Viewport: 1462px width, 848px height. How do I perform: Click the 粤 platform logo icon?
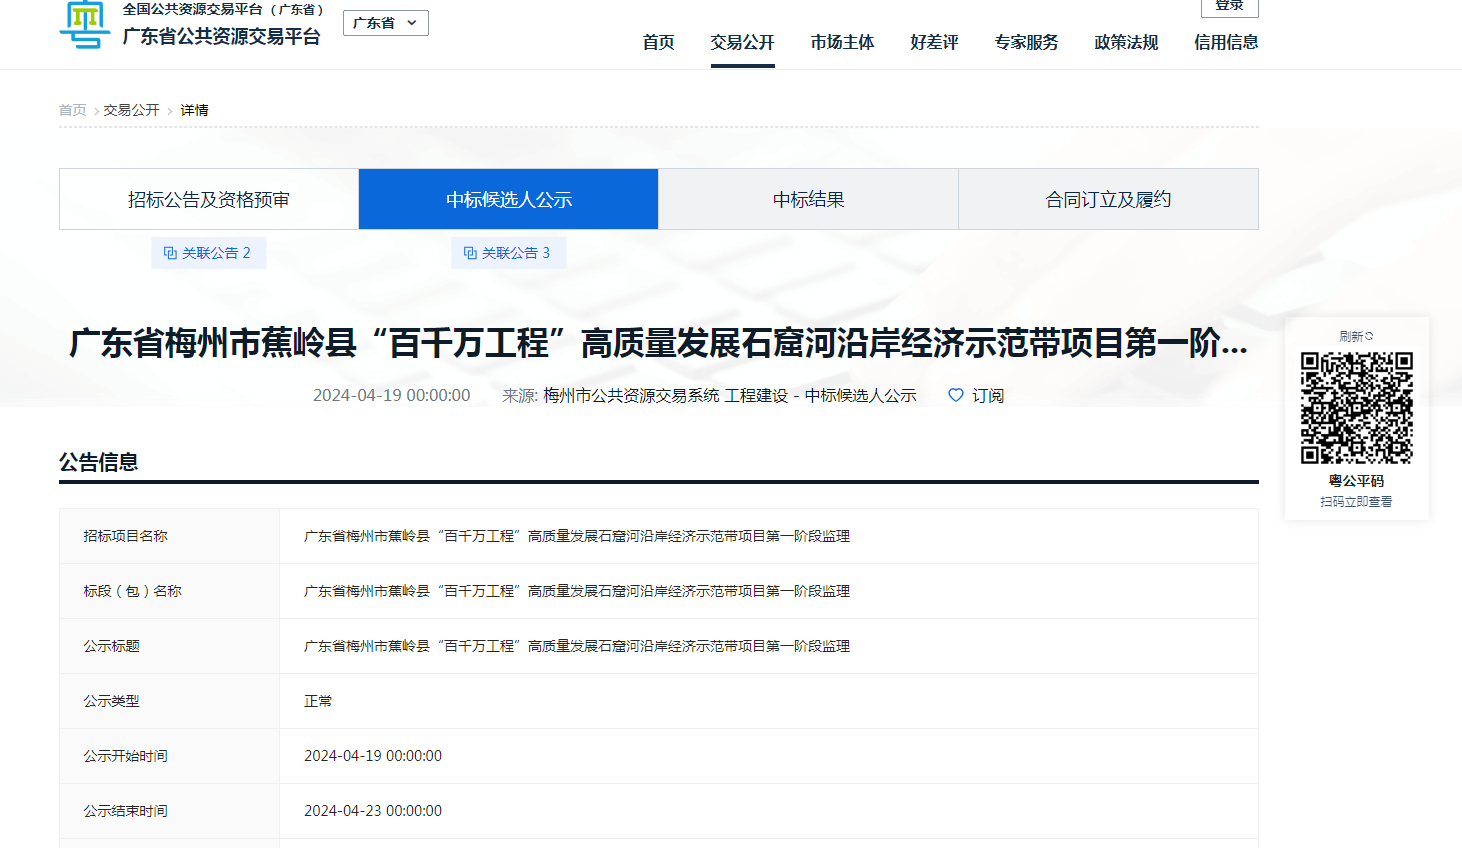pos(84,24)
